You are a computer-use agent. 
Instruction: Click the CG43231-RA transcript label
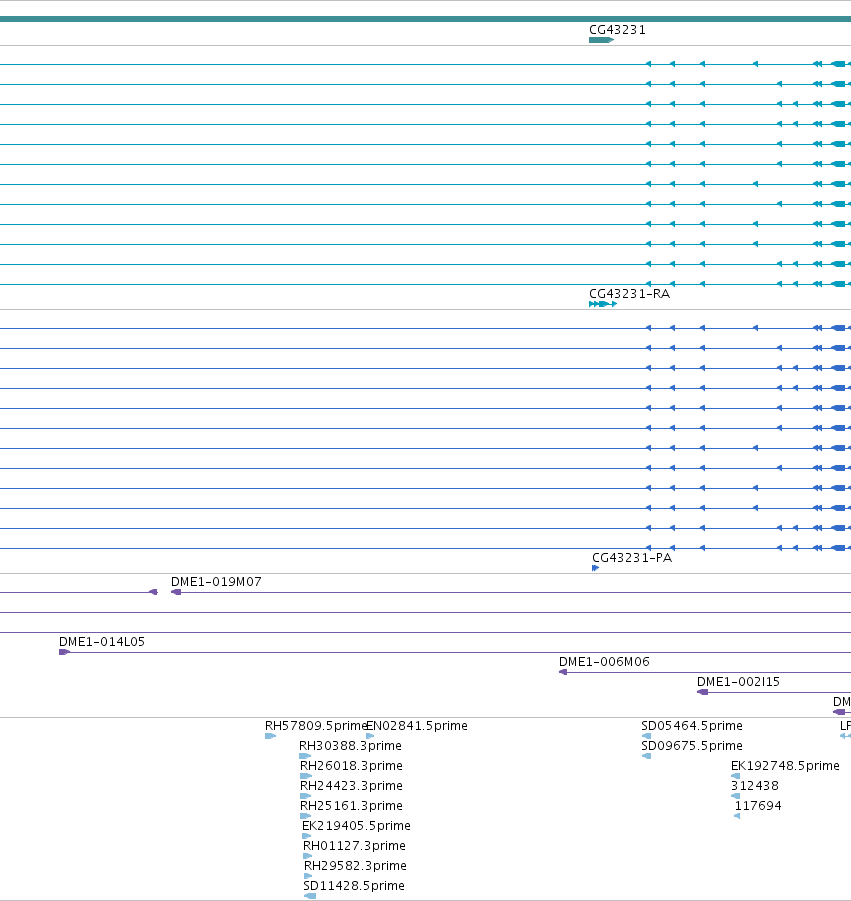(x=629, y=294)
